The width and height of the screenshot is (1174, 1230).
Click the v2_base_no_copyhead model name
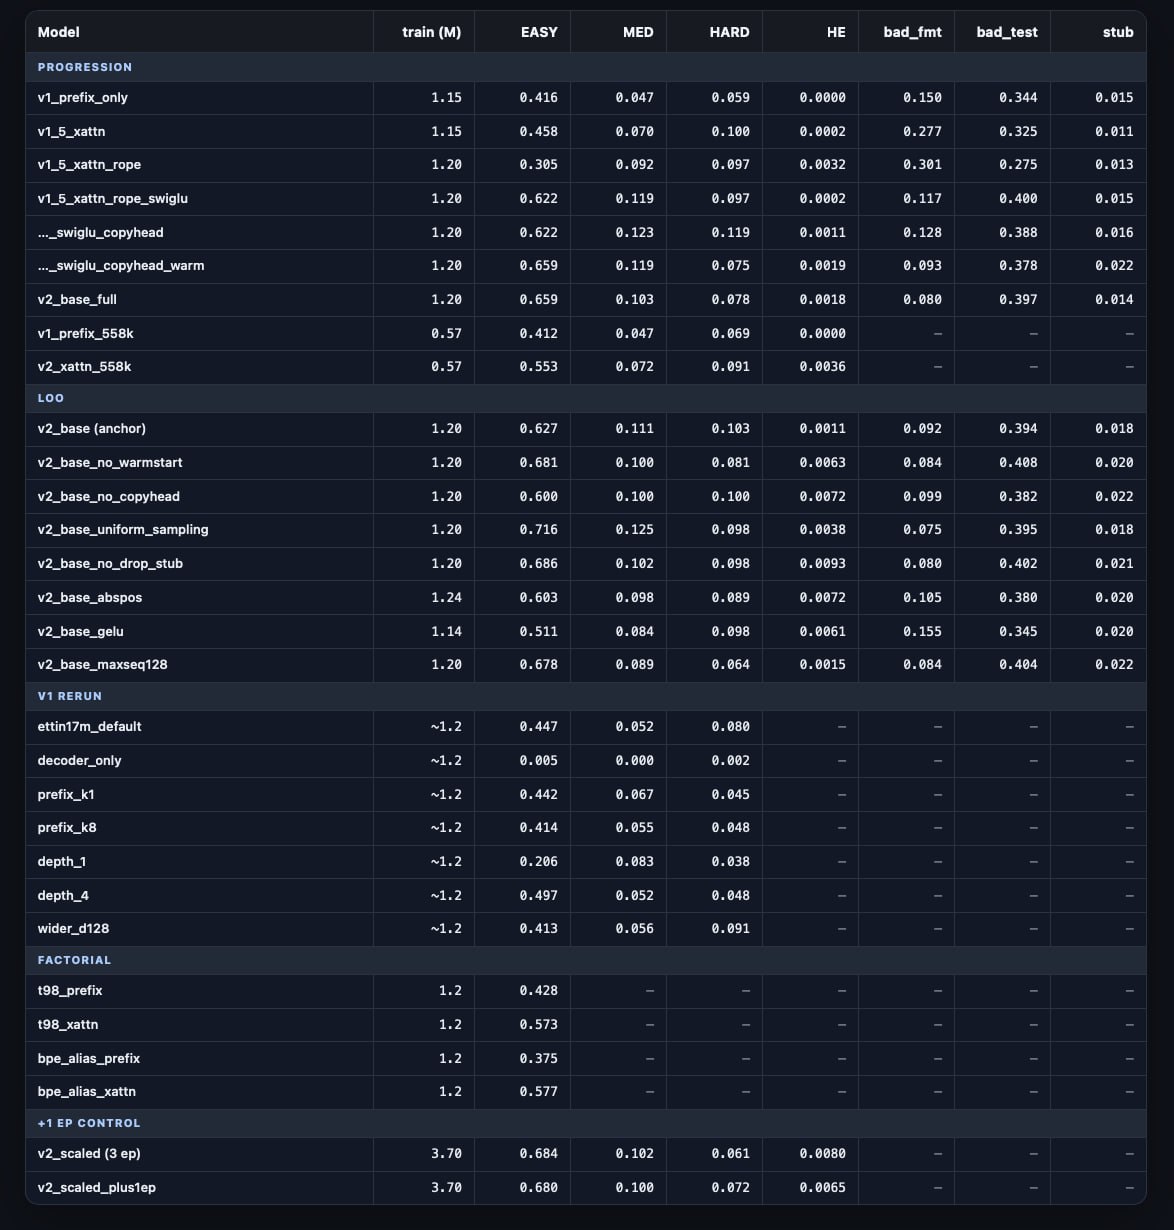[109, 496]
